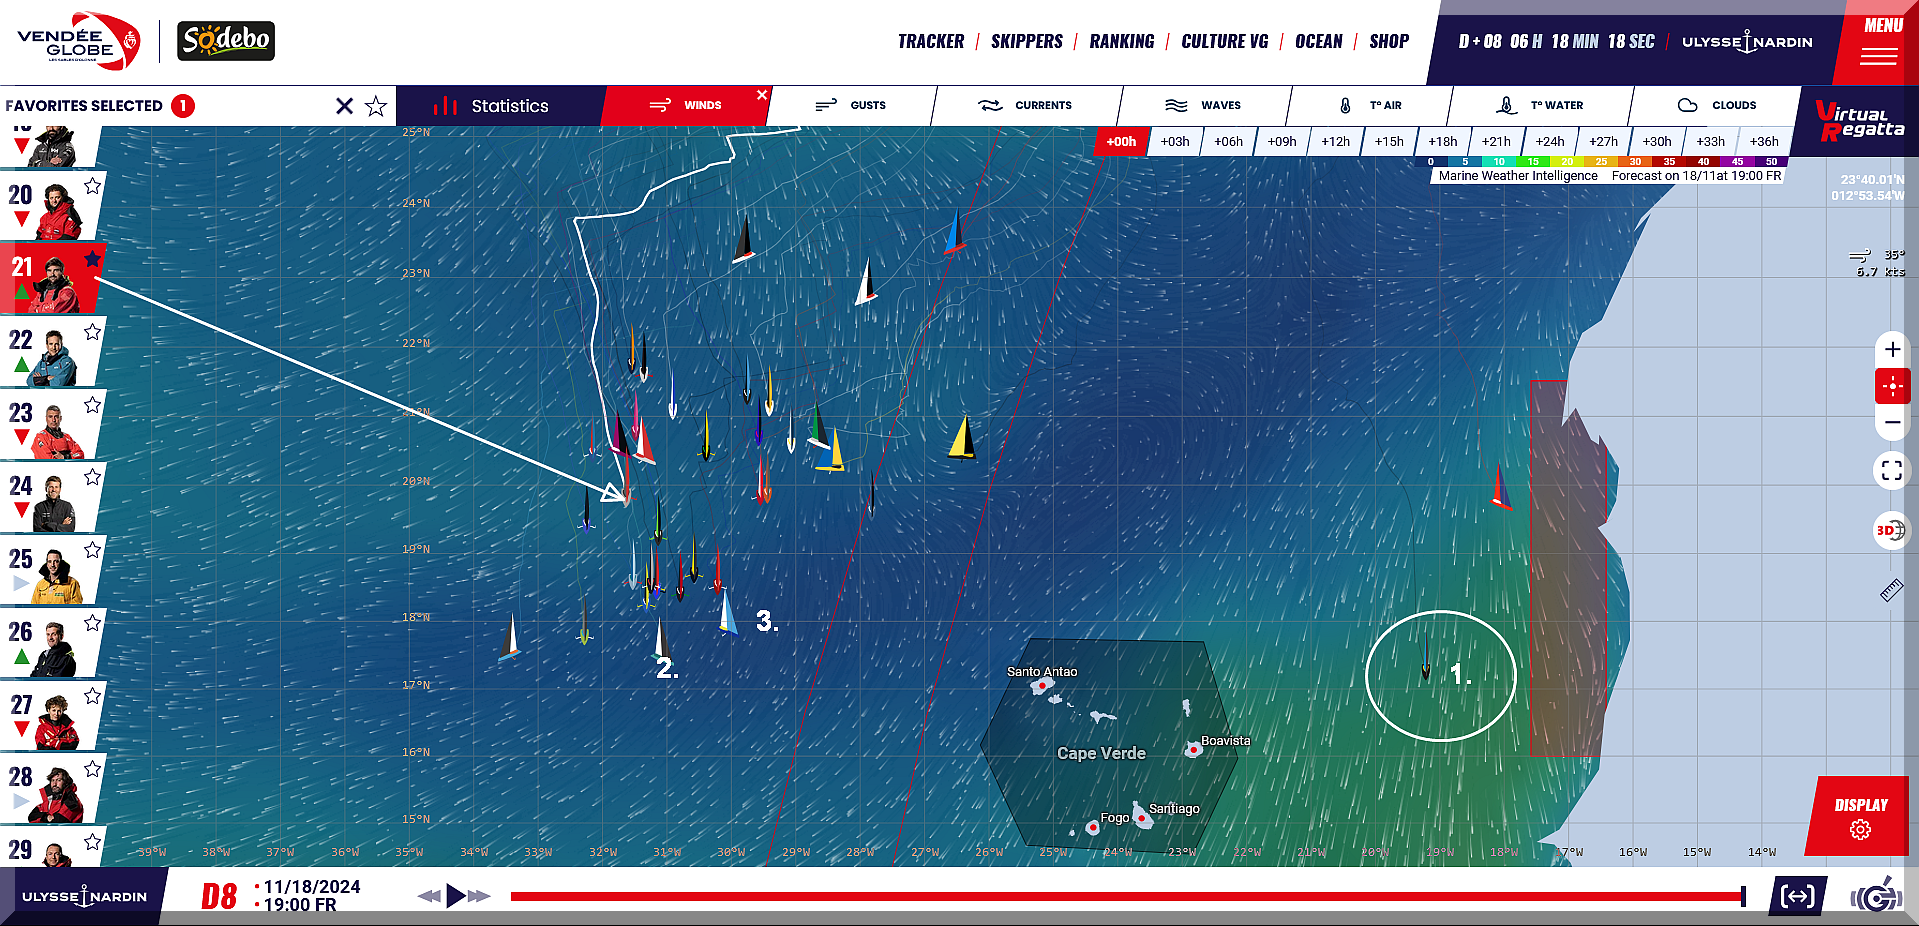
Task: Recenter map using the red target icon
Action: coord(1892,386)
